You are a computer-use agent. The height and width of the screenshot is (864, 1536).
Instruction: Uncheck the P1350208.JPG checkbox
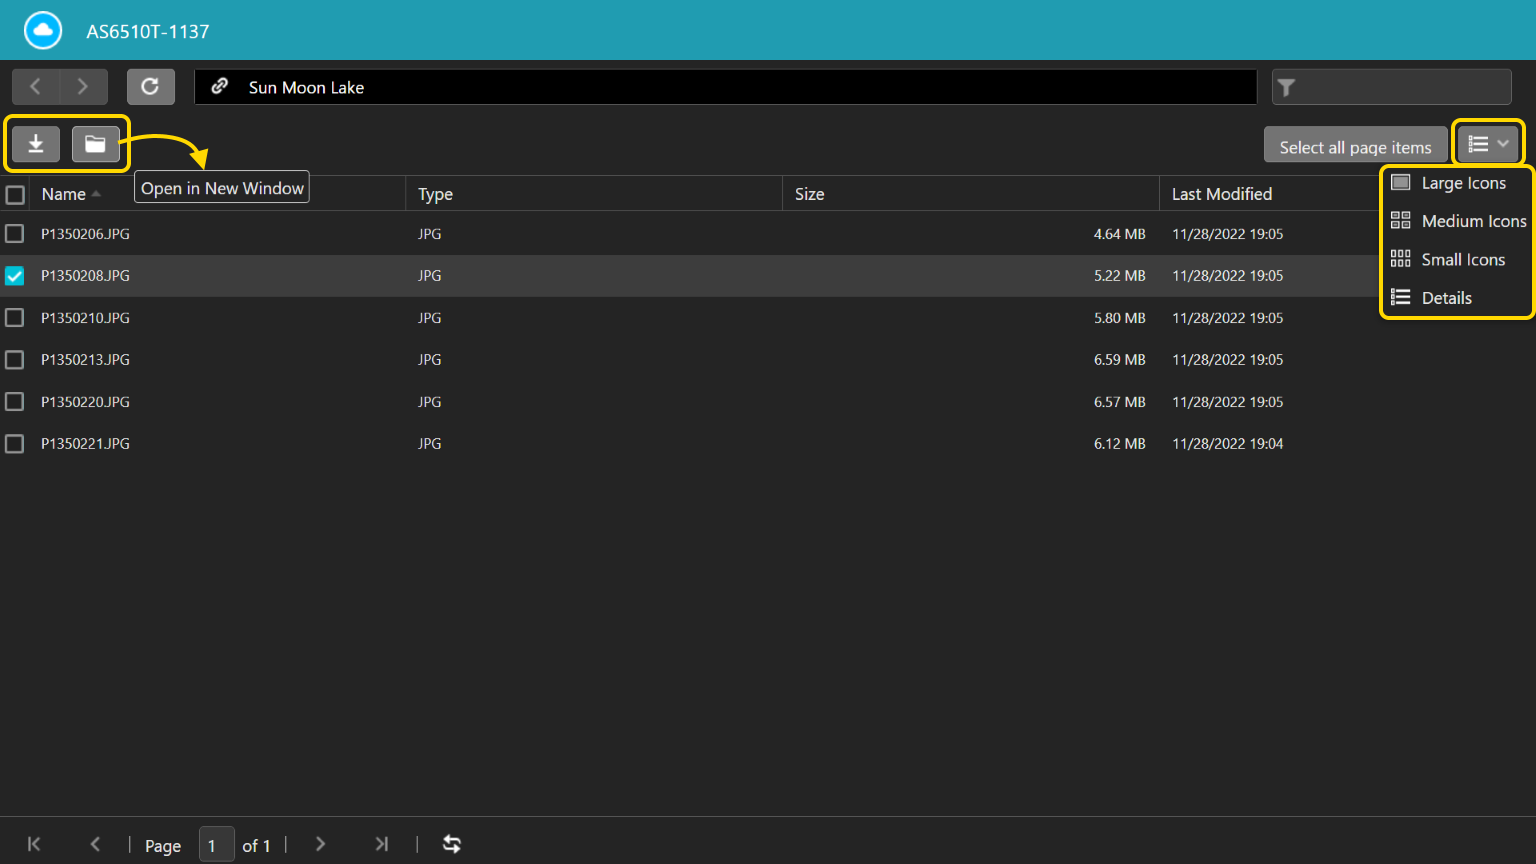pos(15,276)
